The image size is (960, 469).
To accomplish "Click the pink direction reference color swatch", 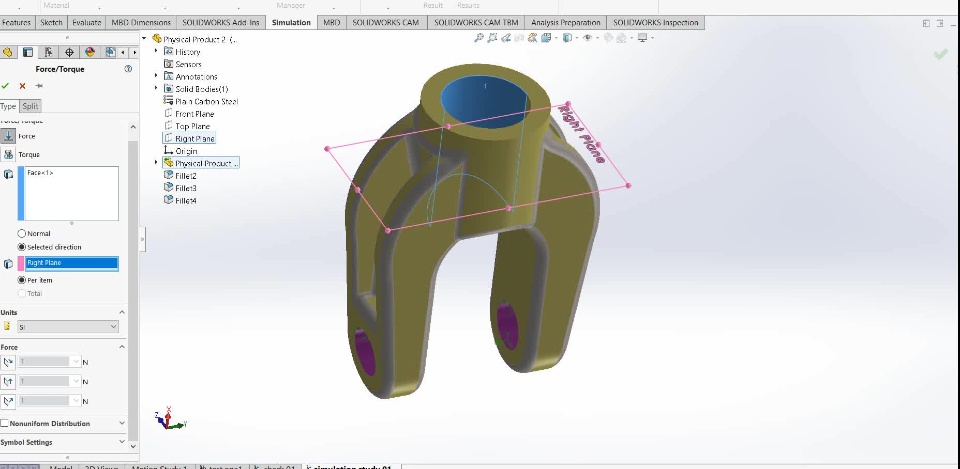I will click(x=21, y=263).
